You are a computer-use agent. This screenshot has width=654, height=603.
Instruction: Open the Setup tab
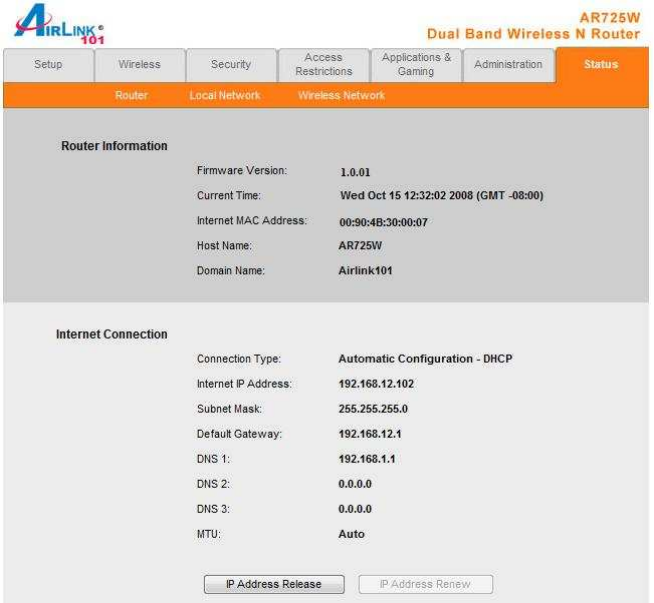[48, 65]
